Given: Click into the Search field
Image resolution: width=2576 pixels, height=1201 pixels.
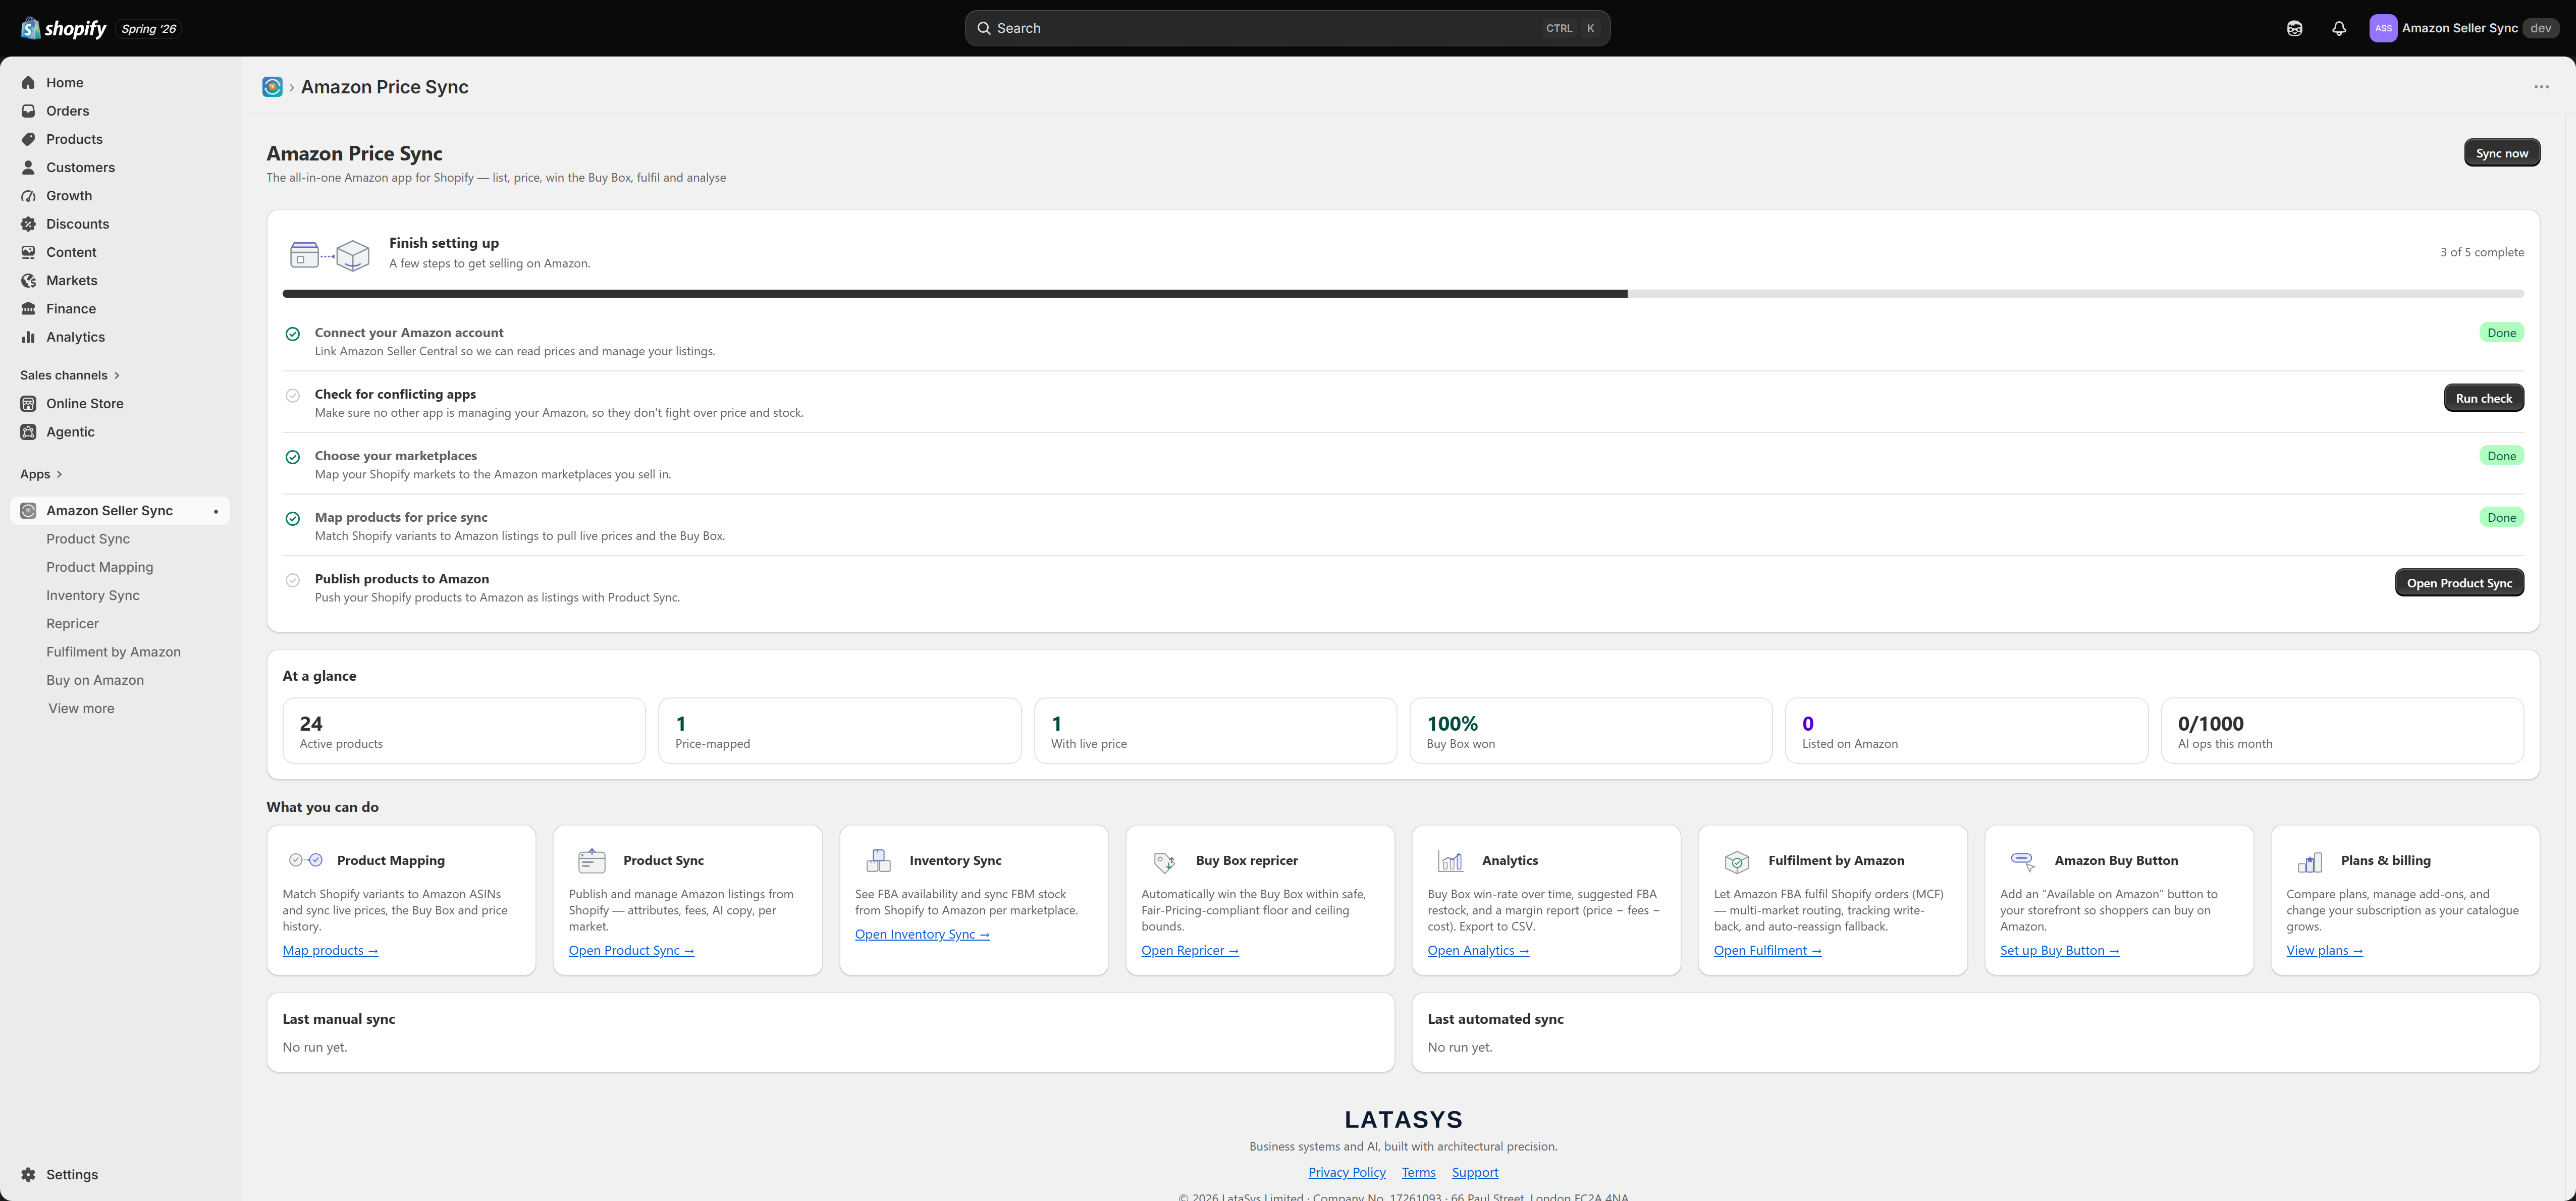Looking at the screenshot, I should (x=1287, y=28).
